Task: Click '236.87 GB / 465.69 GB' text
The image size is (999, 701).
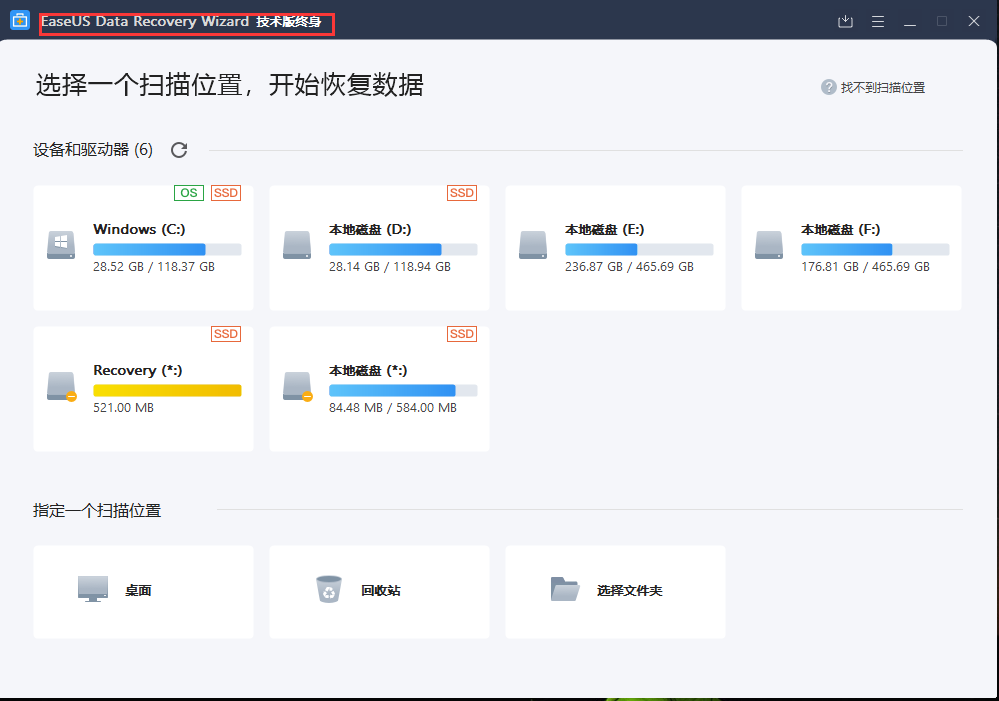Action: 629,267
